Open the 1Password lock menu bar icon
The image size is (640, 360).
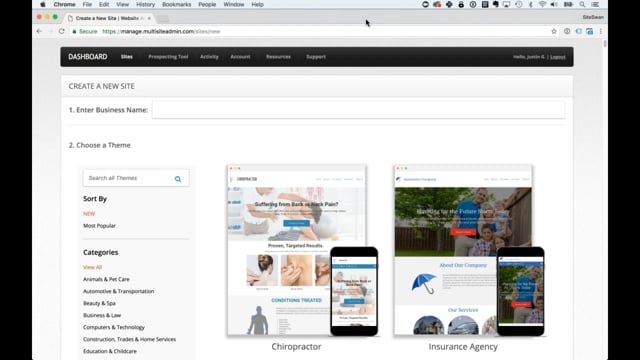tap(461, 4)
